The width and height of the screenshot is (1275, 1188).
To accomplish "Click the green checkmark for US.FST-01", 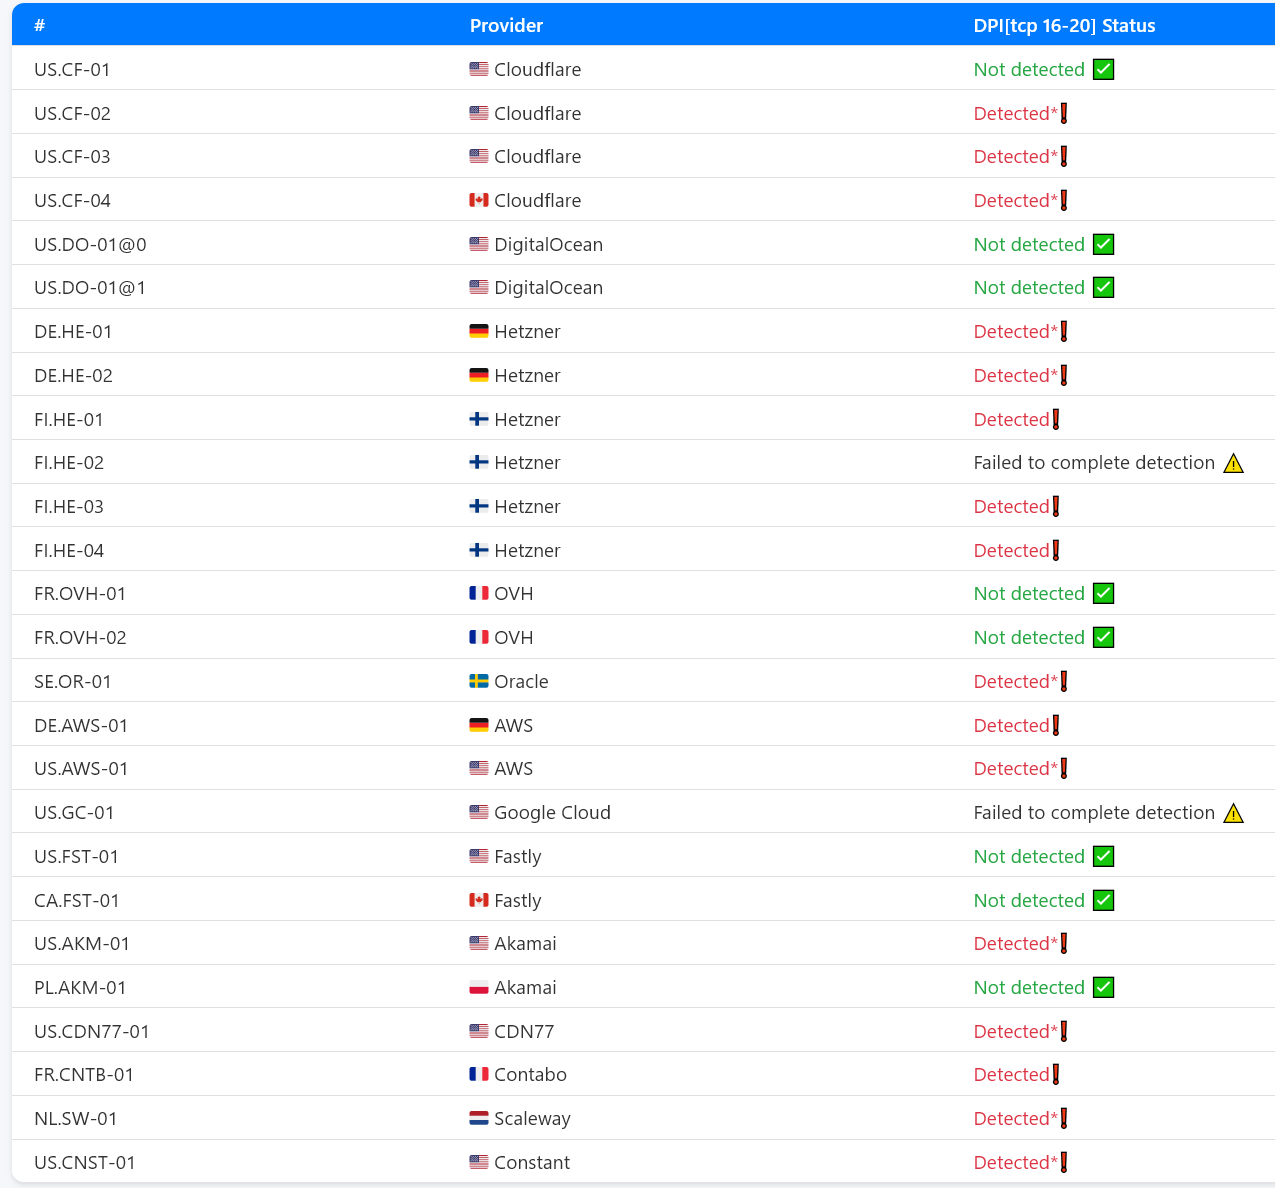I will [x=1103, y=856].
